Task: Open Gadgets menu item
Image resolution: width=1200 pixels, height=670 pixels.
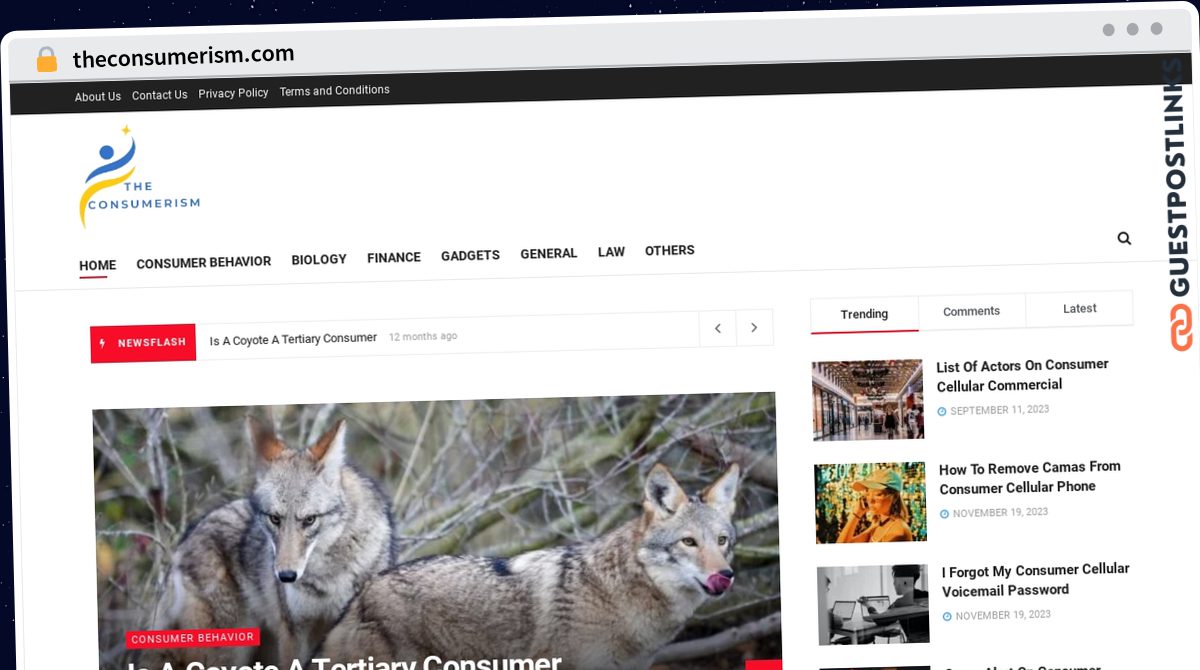Action: (x=470, y=255)
